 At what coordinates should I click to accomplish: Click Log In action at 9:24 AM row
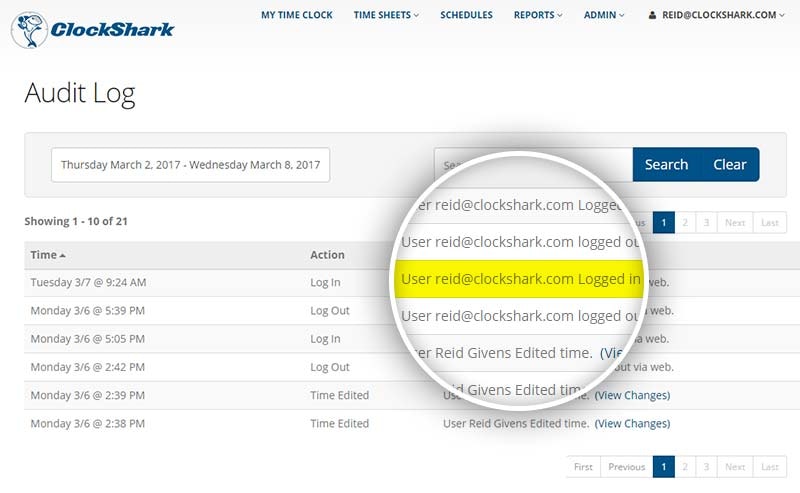325,282
